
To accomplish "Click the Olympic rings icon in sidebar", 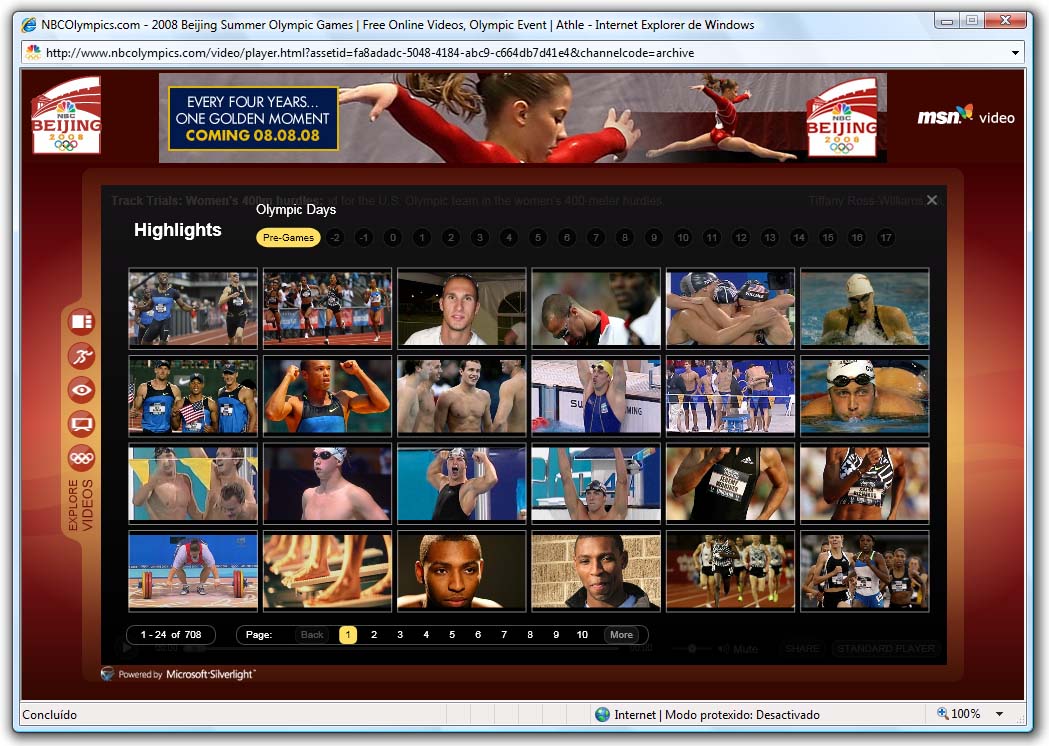I will click(82, 458).
